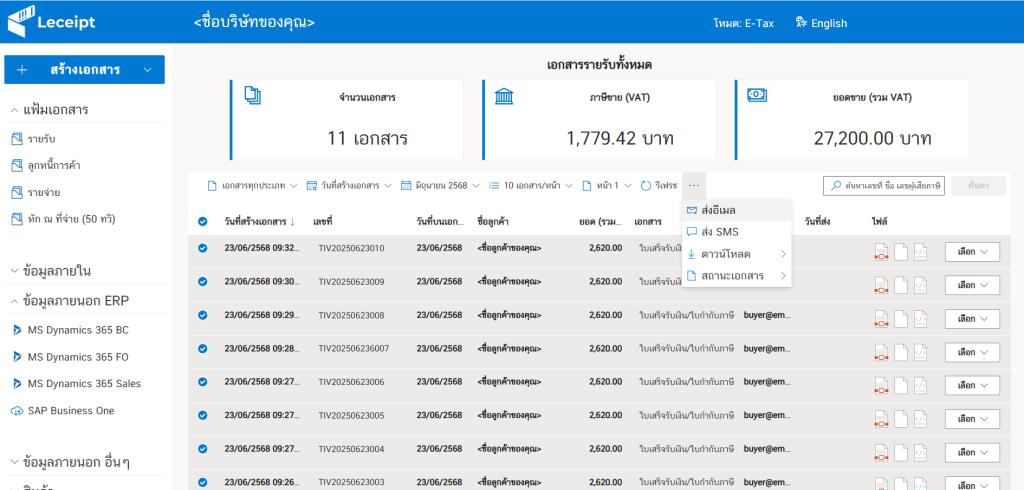Click the bank icon in ภาษีขาย (VAT) card

504,96
